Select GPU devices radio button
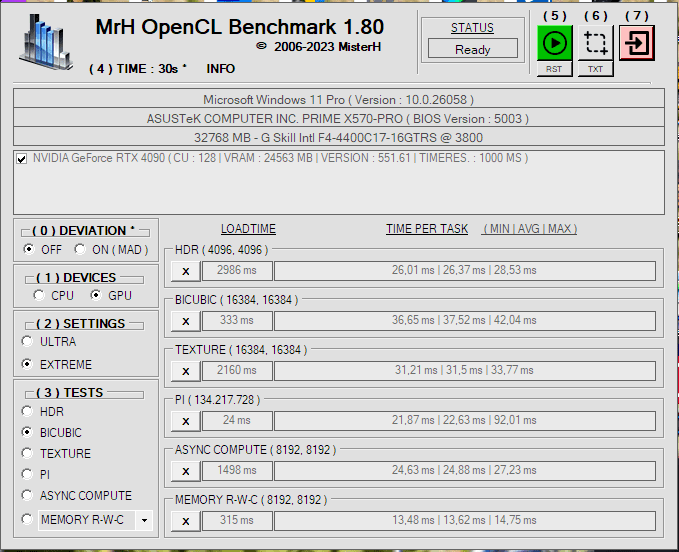The image size is (679, 552). [96, 295]
